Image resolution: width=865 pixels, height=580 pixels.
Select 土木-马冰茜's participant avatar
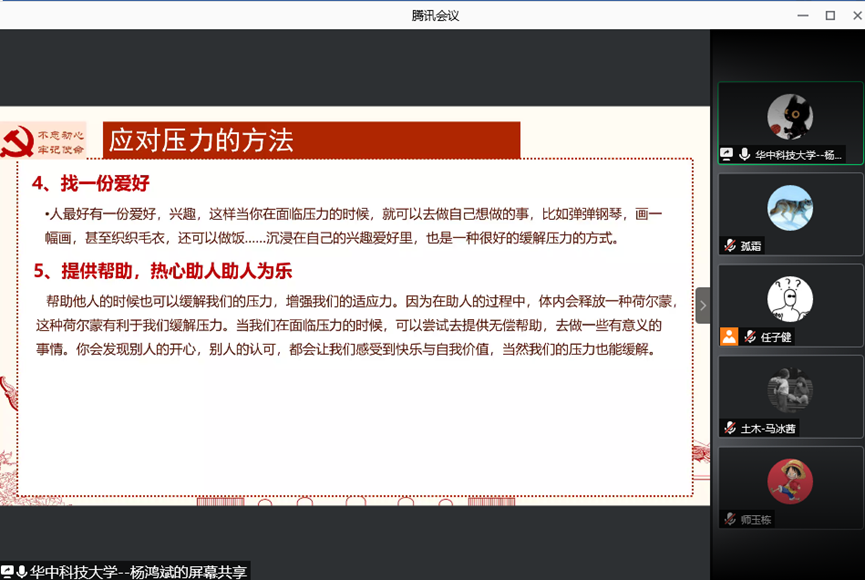[789, 390]
